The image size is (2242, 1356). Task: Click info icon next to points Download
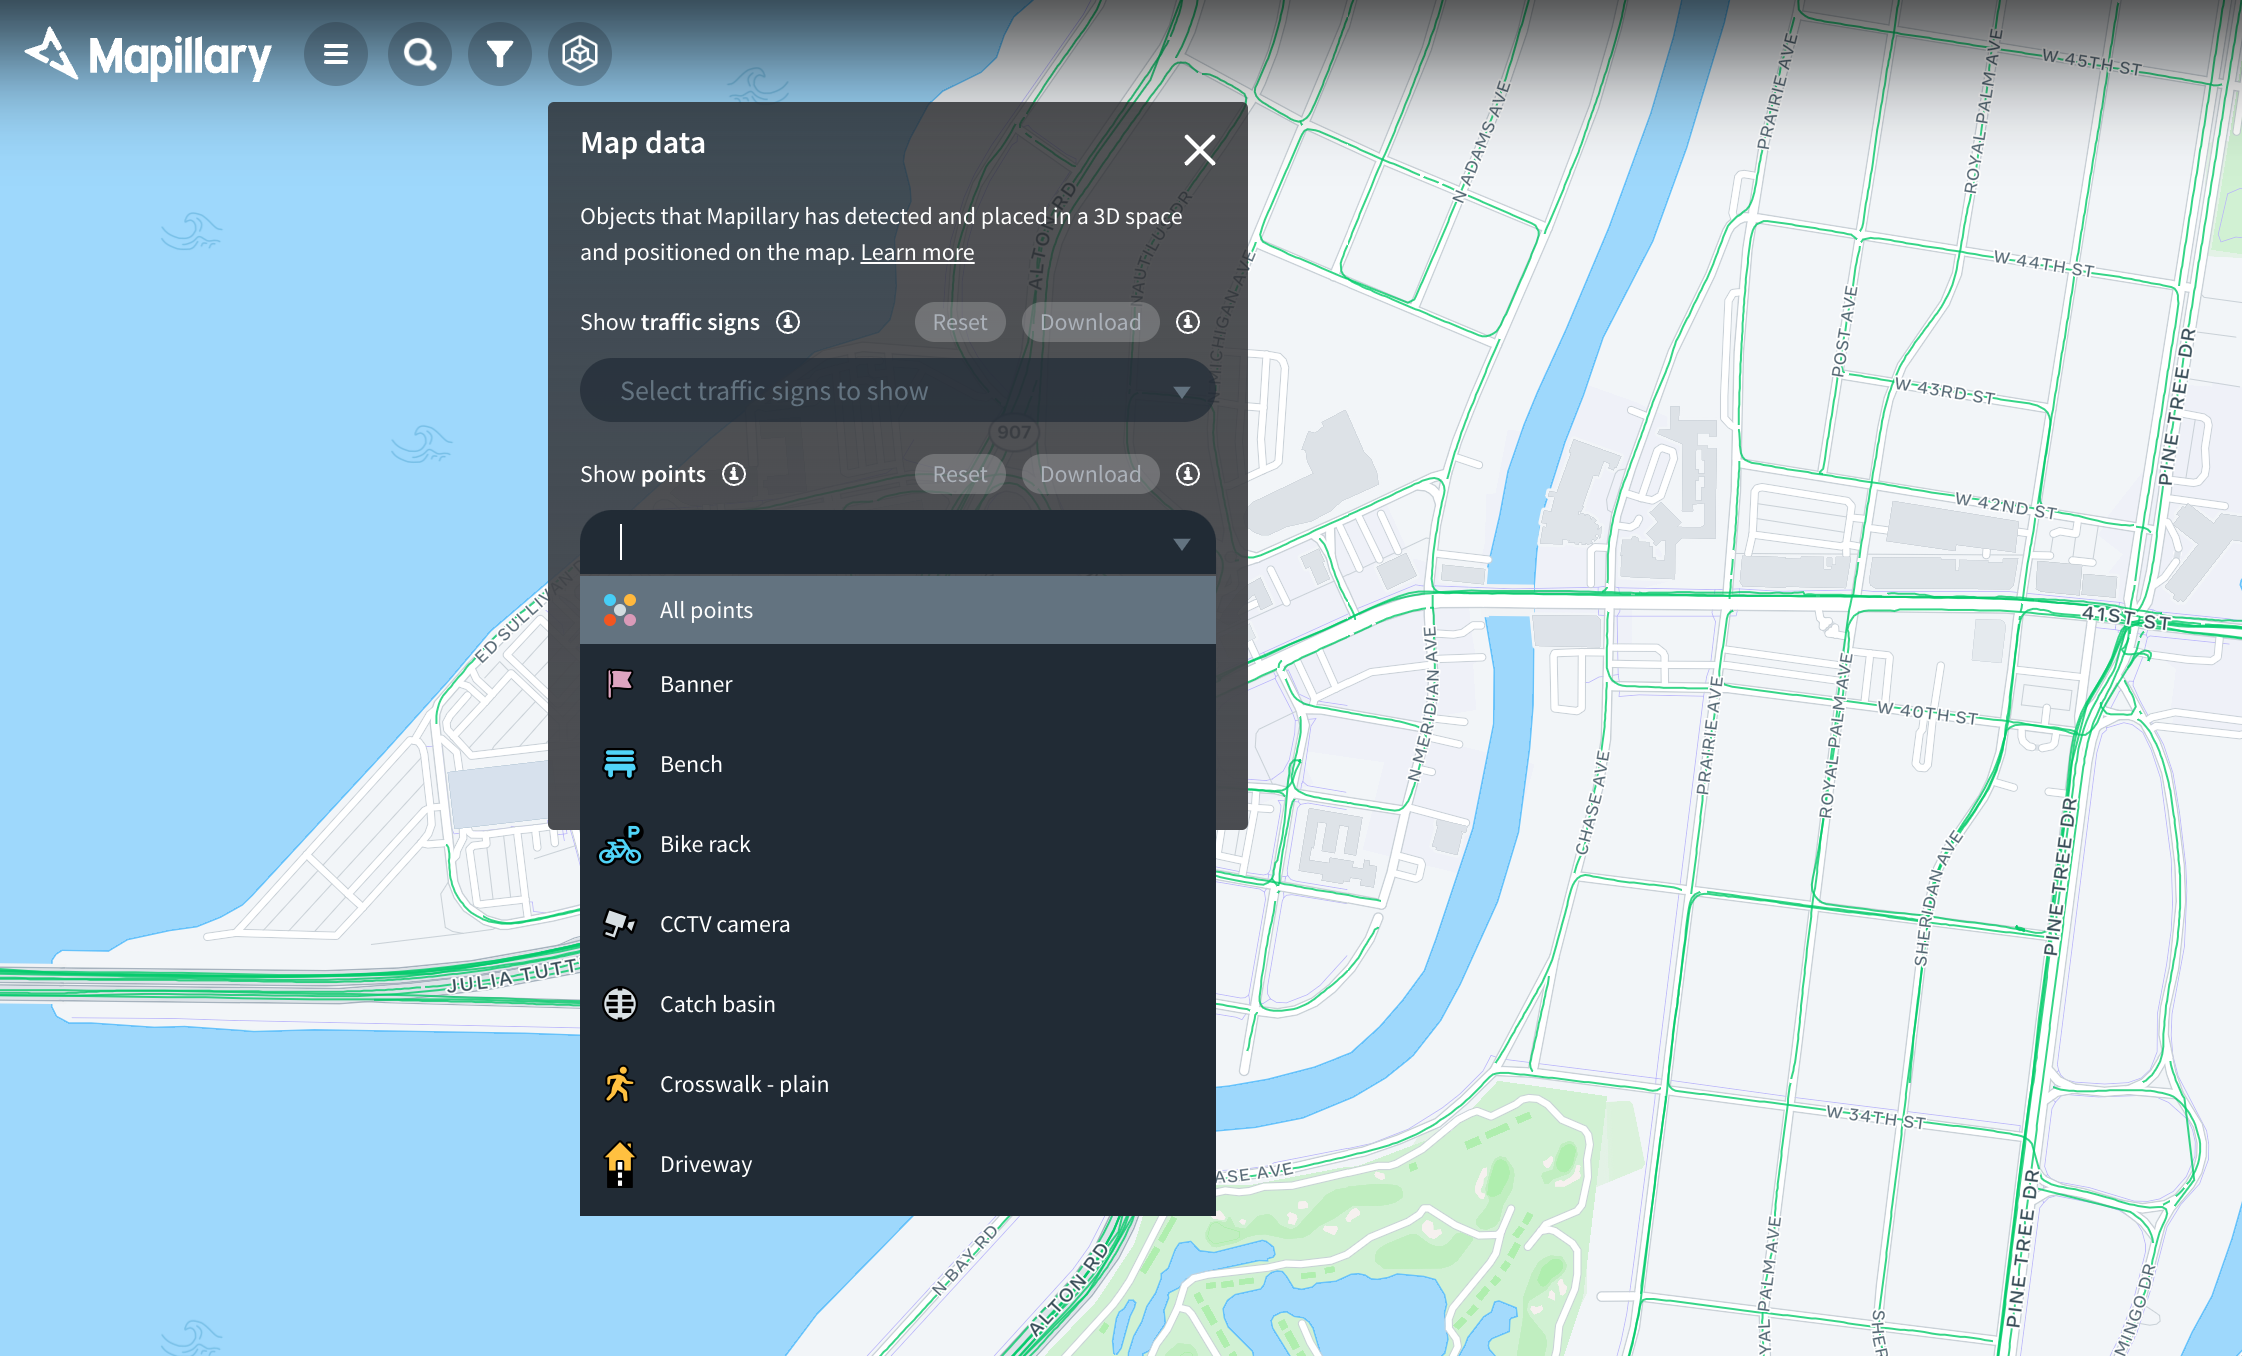tap(1188, 474)
